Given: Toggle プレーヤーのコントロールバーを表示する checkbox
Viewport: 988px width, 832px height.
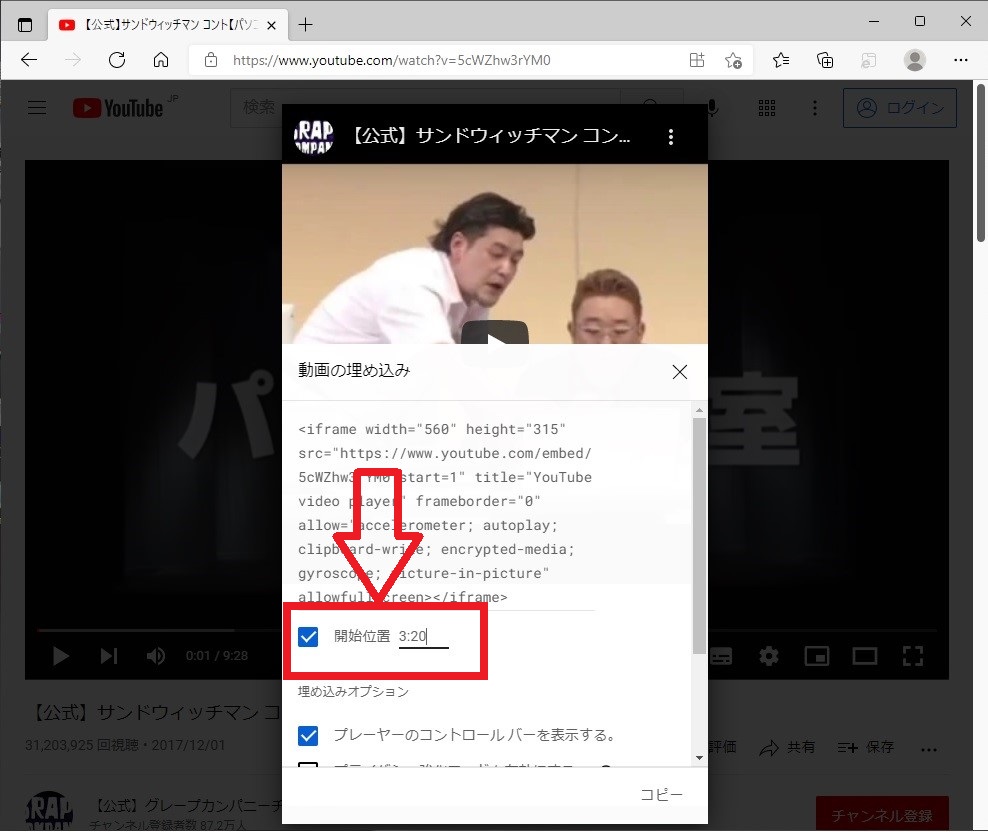Looking at the screenshot, I should point(308,736).
